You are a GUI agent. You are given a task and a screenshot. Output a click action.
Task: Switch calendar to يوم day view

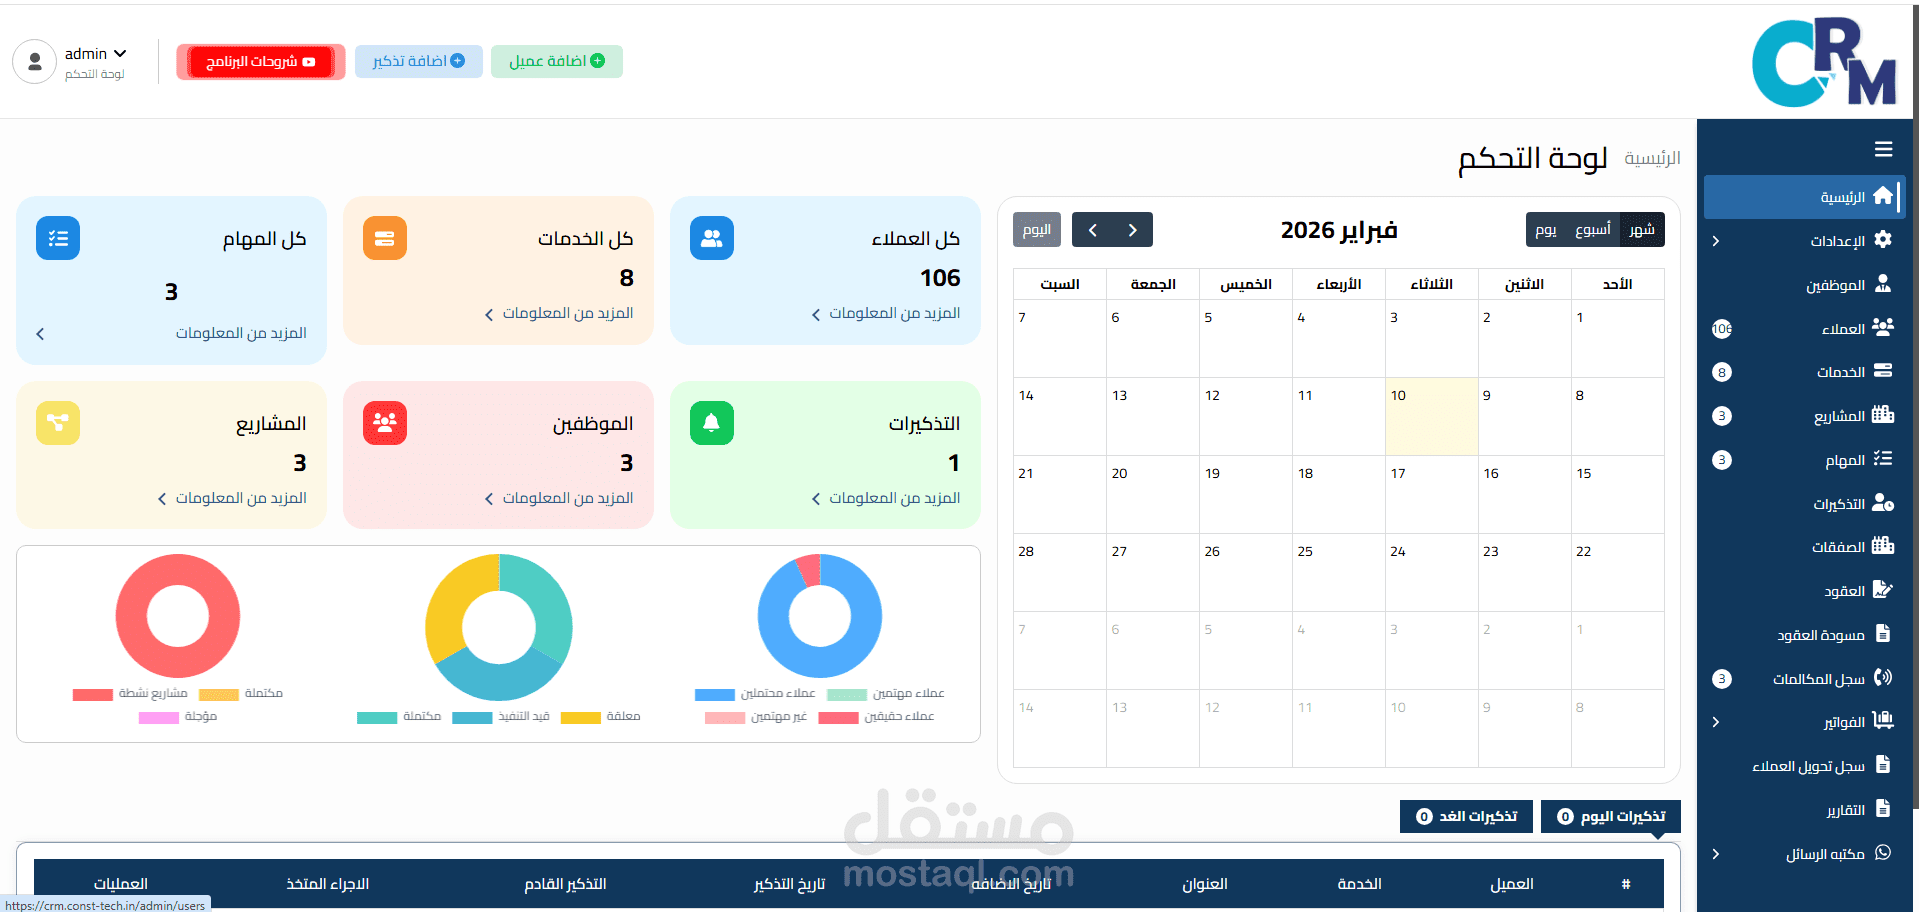pos(1546,229)
